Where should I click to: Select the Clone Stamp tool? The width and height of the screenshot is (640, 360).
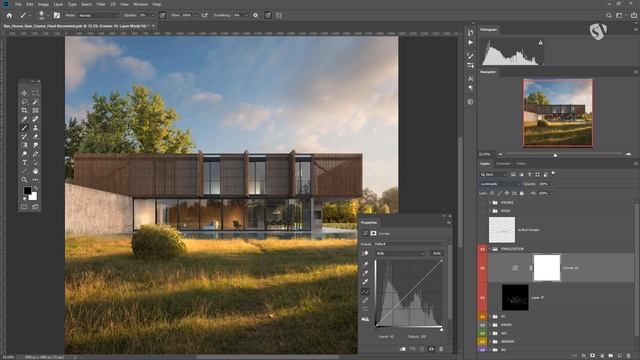(x=35, y=128)
